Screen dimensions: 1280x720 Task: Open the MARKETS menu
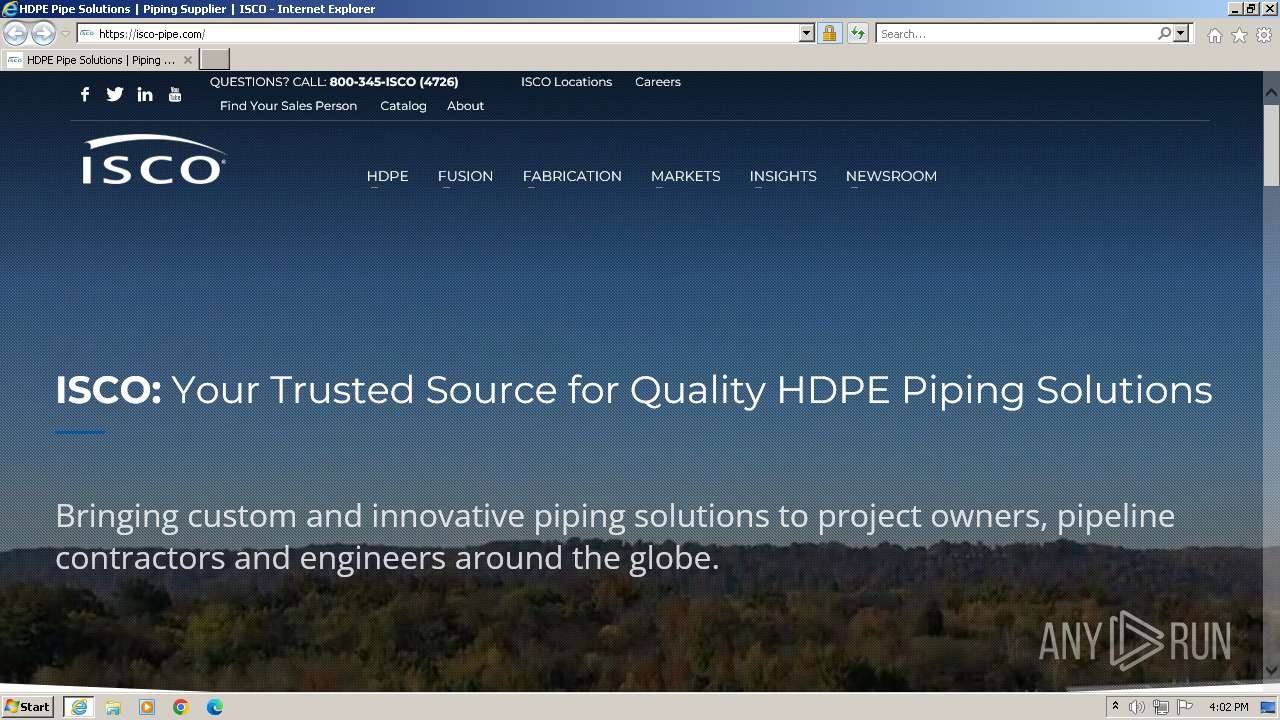(x=685, y=176)
